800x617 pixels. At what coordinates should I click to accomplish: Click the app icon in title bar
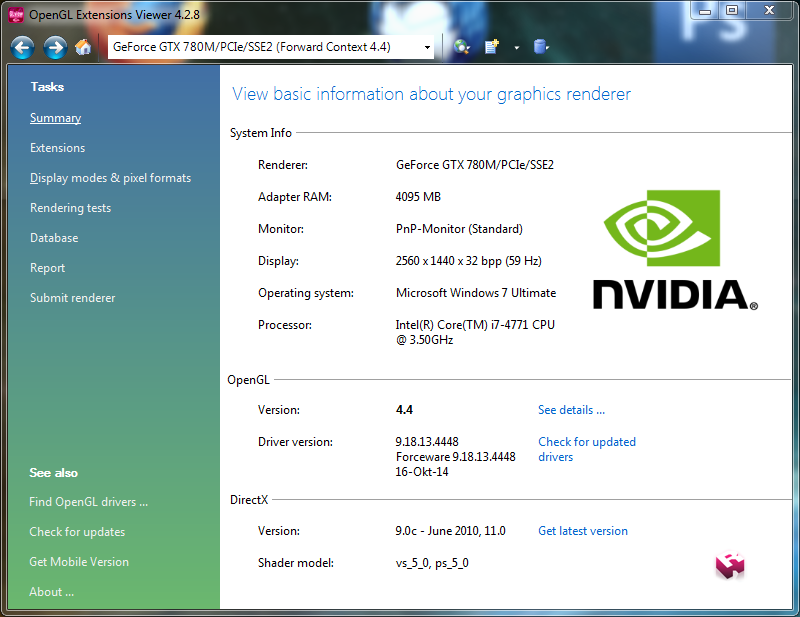[15, 15]
